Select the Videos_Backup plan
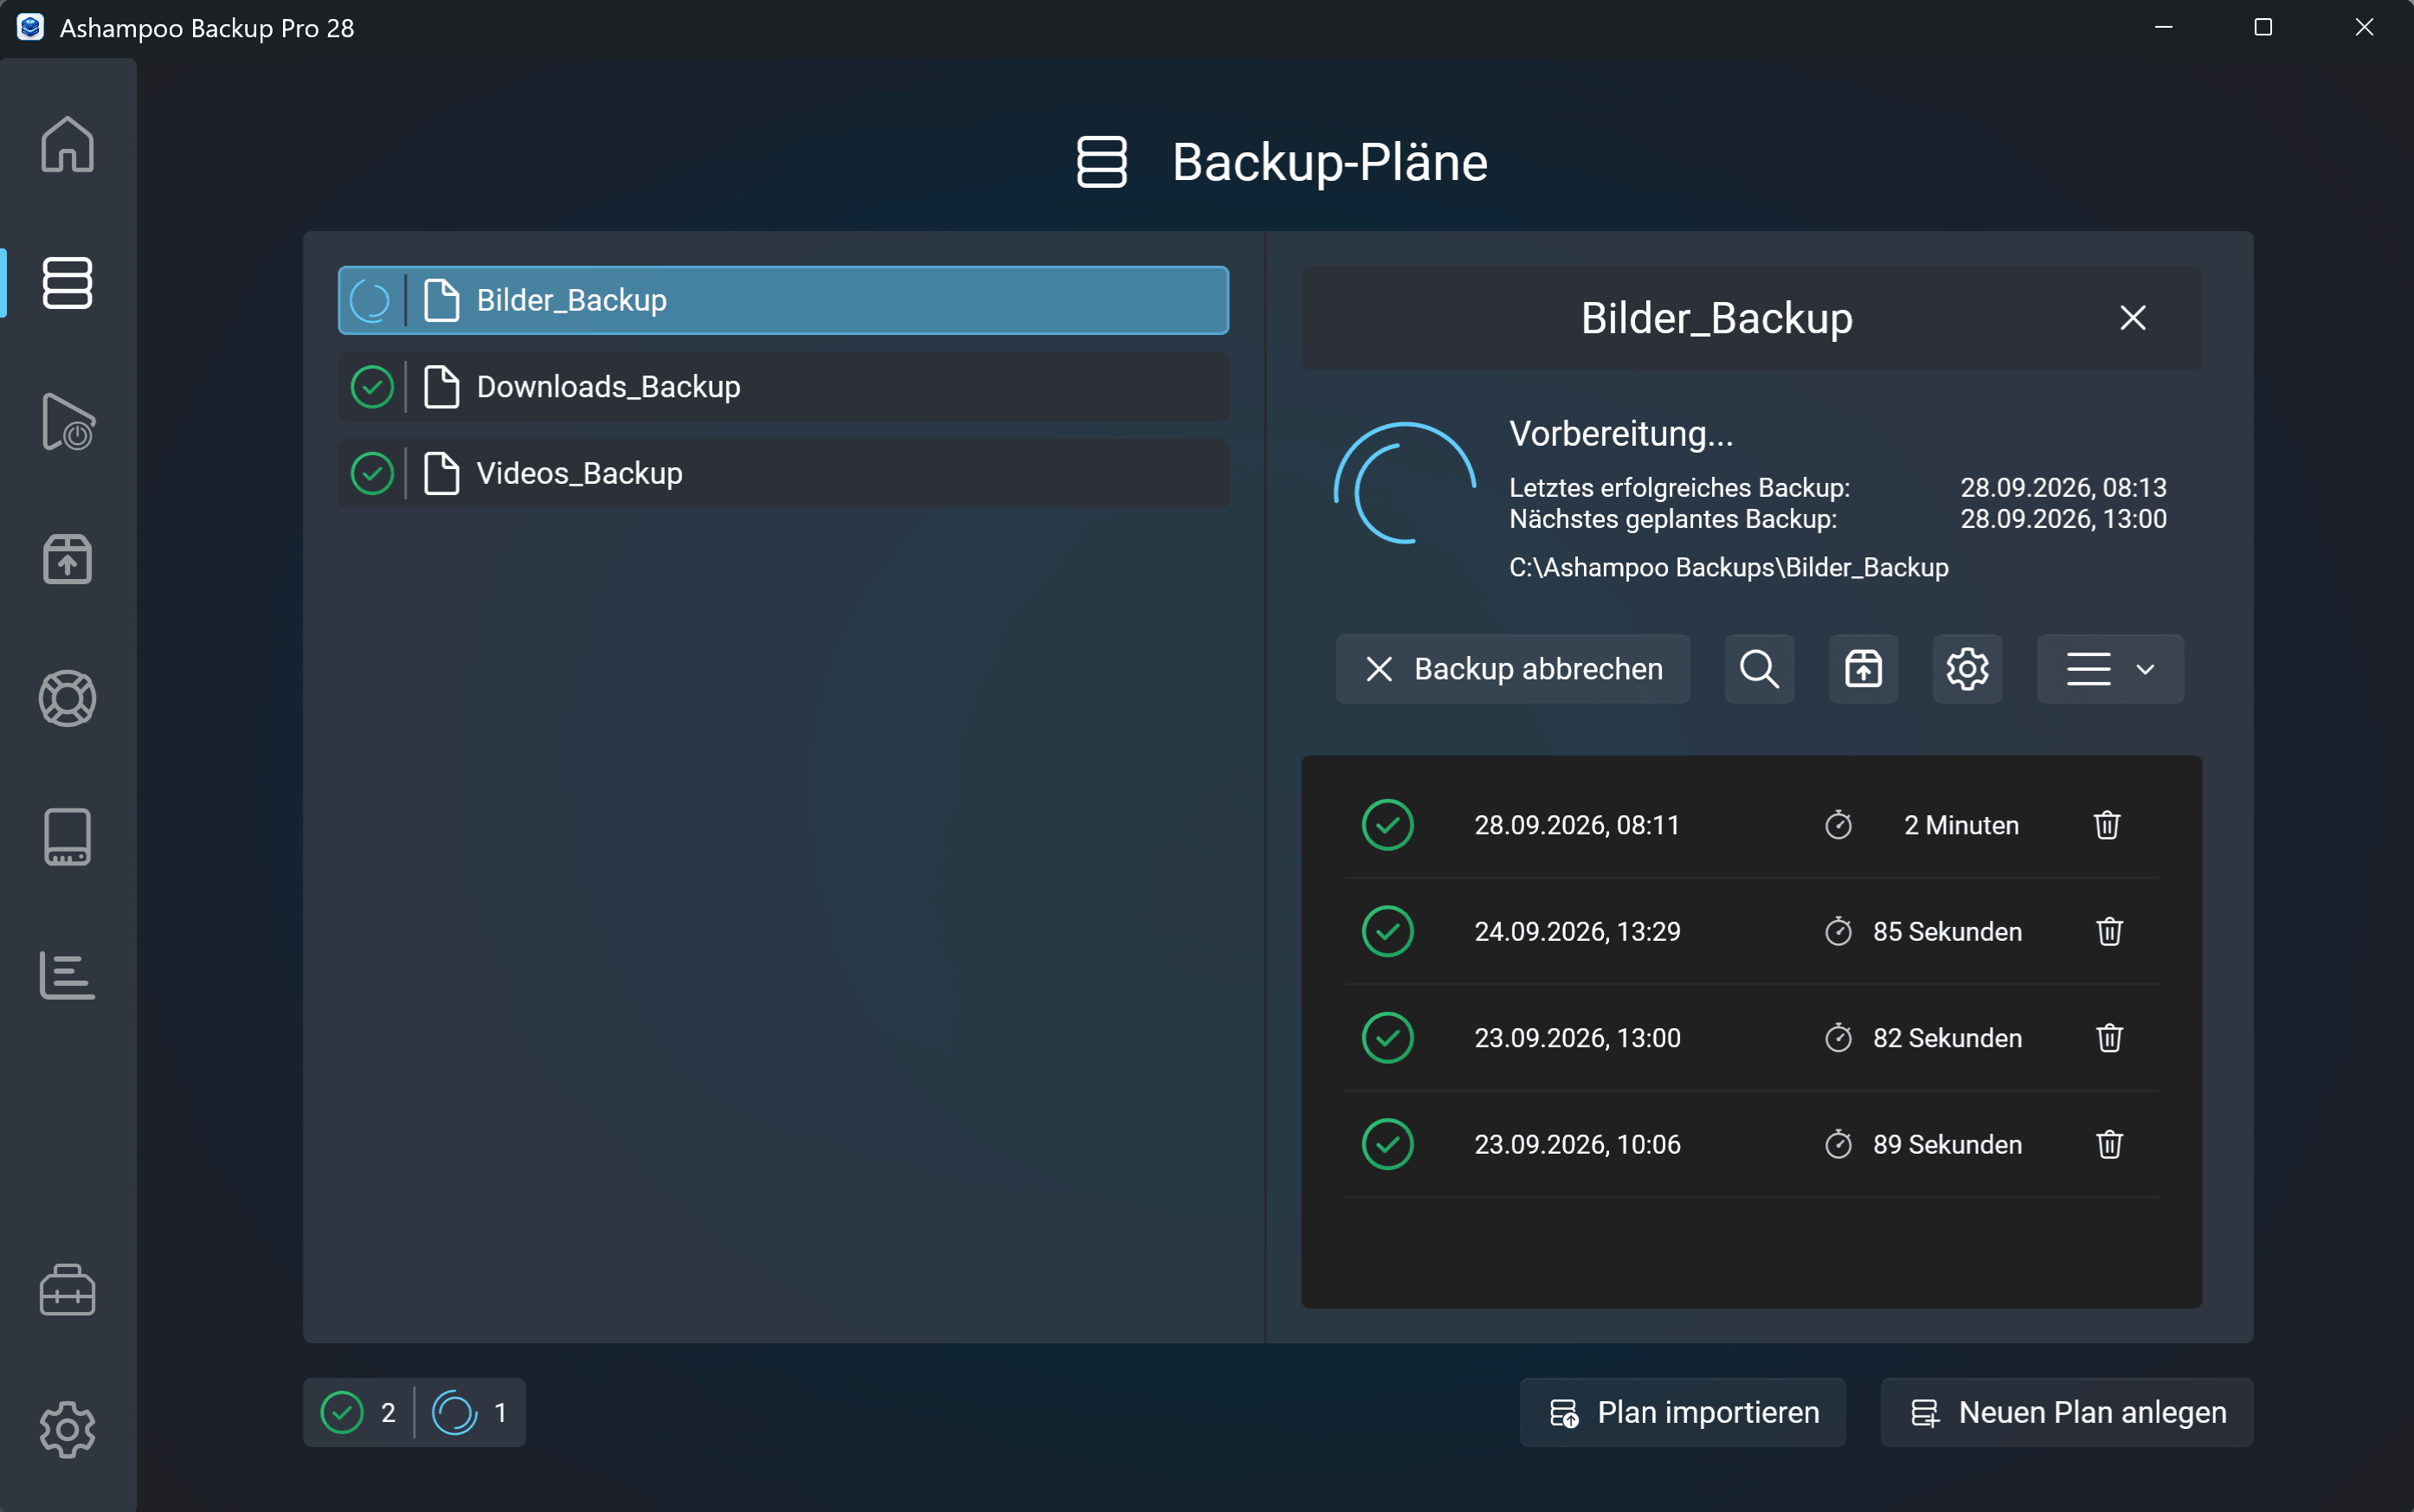The image size is (2414, 1512). (783, 473)
